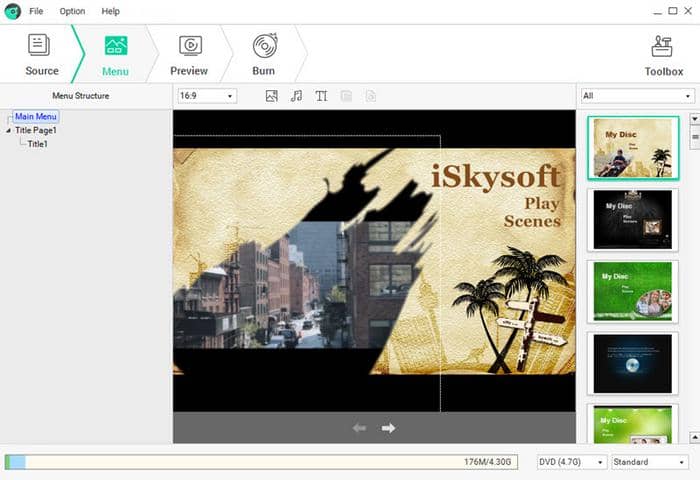Select Title1 in the tree

tap(38, 144)
